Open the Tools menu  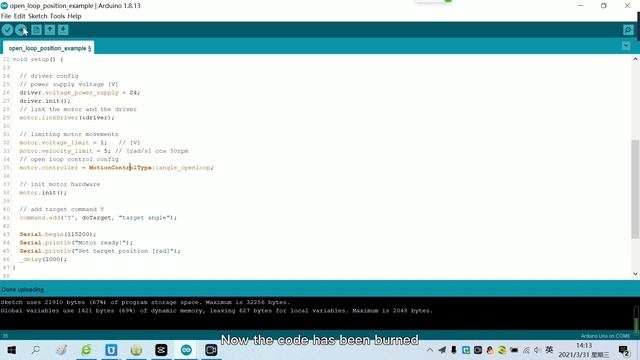coord(57,16)
